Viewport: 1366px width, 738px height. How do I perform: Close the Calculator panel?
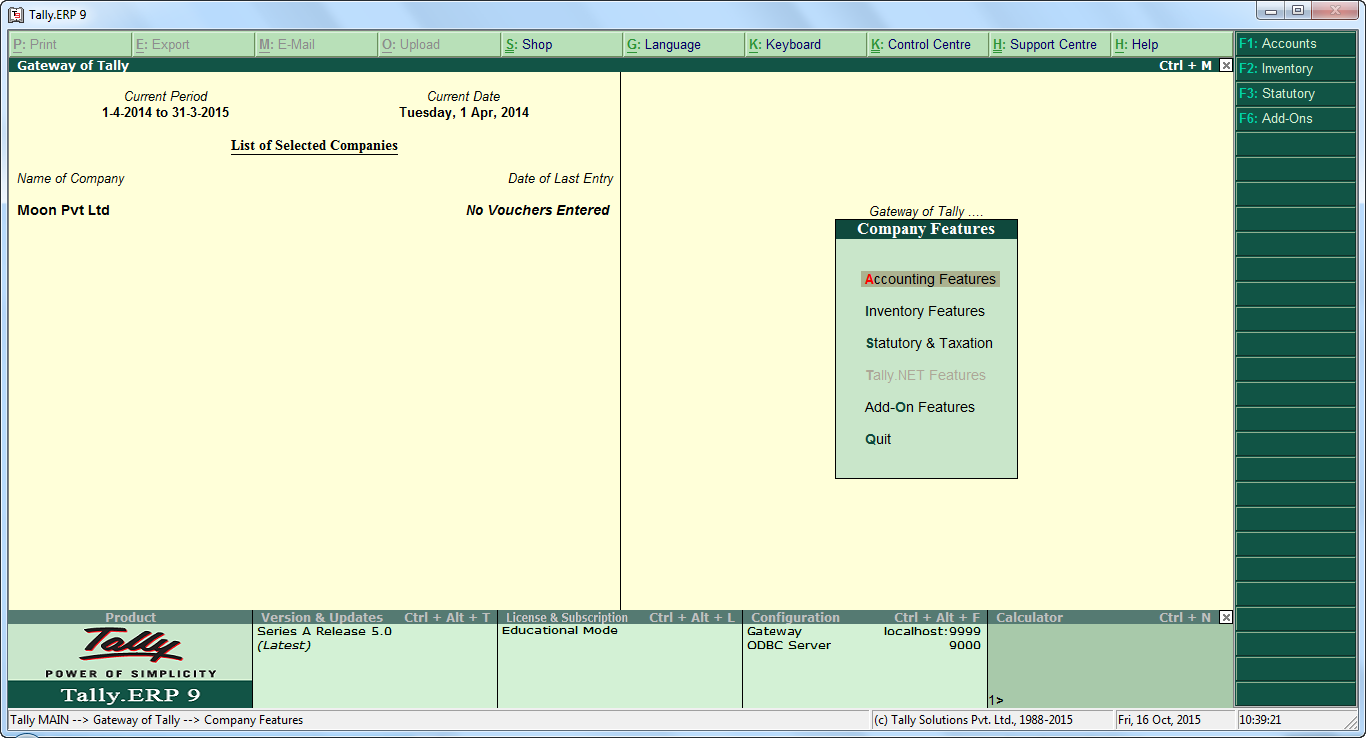1225,617
